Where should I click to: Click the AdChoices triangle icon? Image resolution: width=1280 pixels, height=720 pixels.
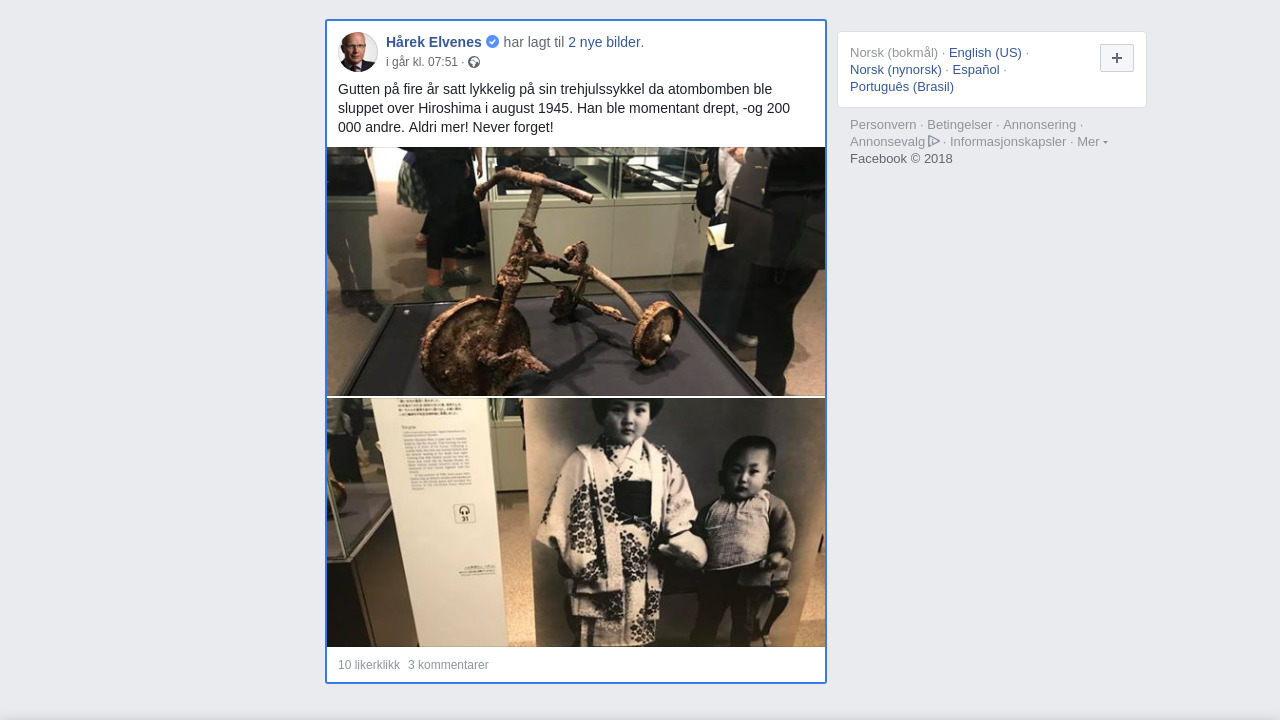(934, 141)
